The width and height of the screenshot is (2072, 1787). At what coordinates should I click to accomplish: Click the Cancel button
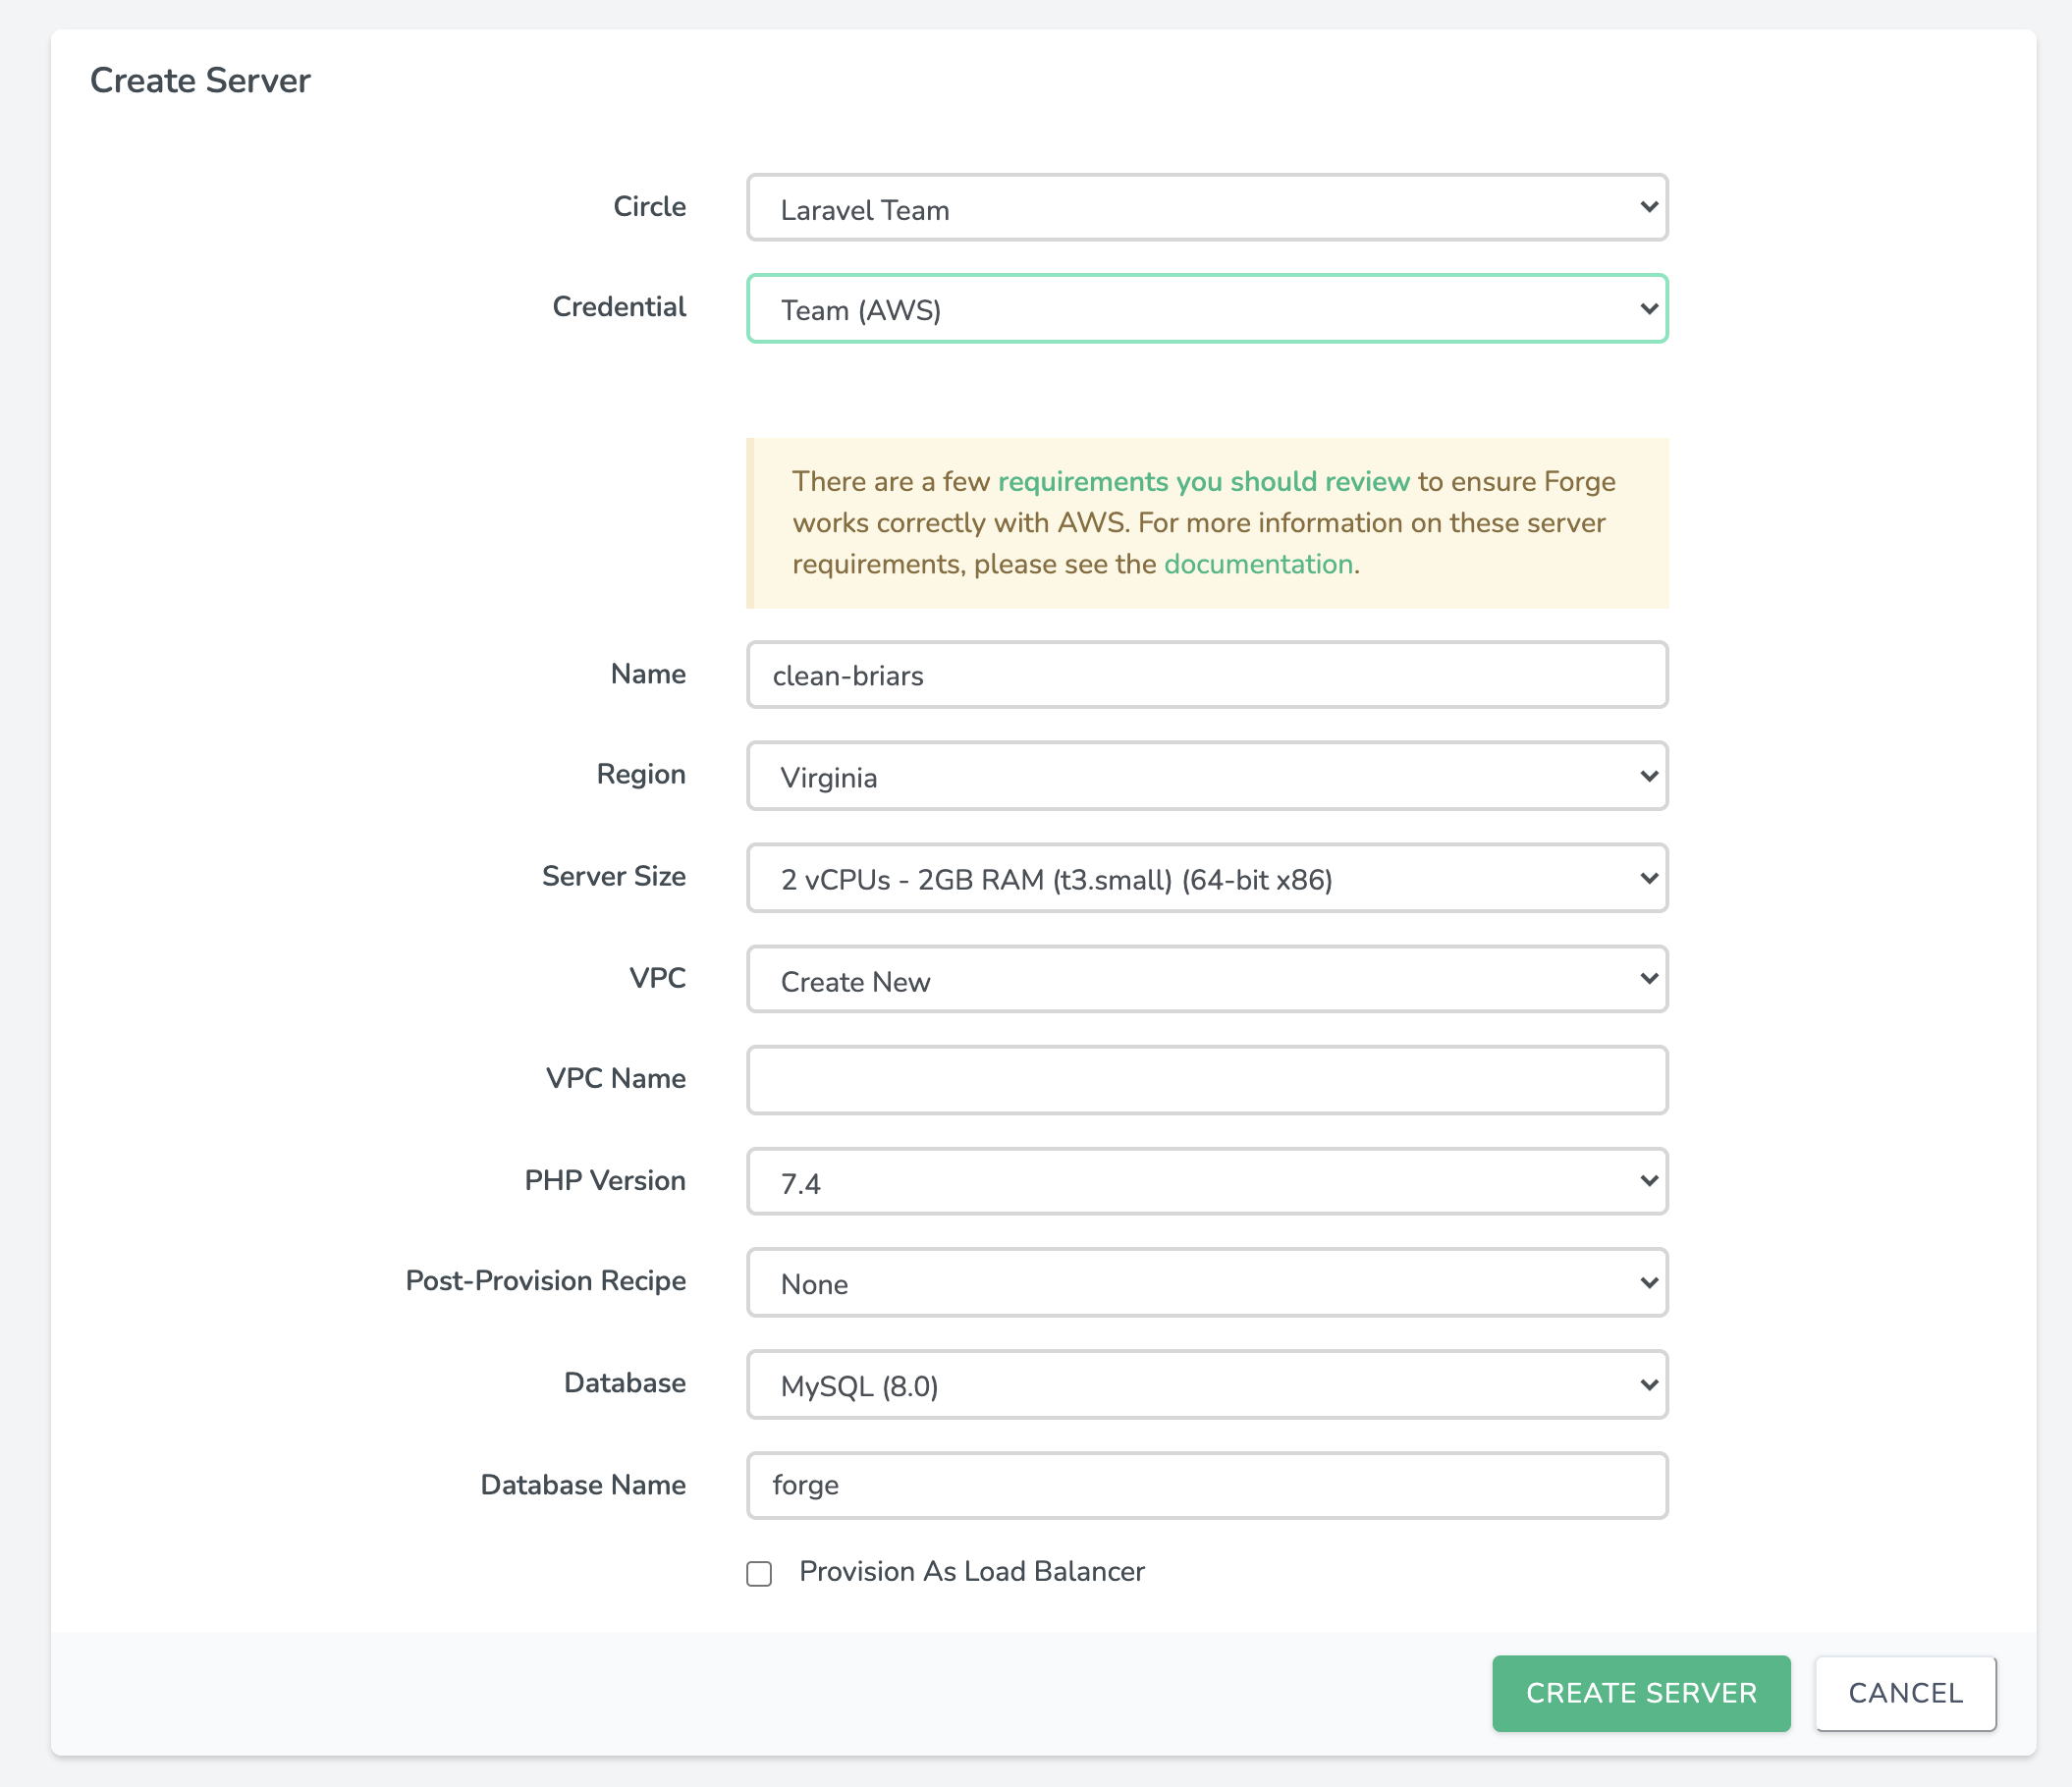[1904, 1693]
